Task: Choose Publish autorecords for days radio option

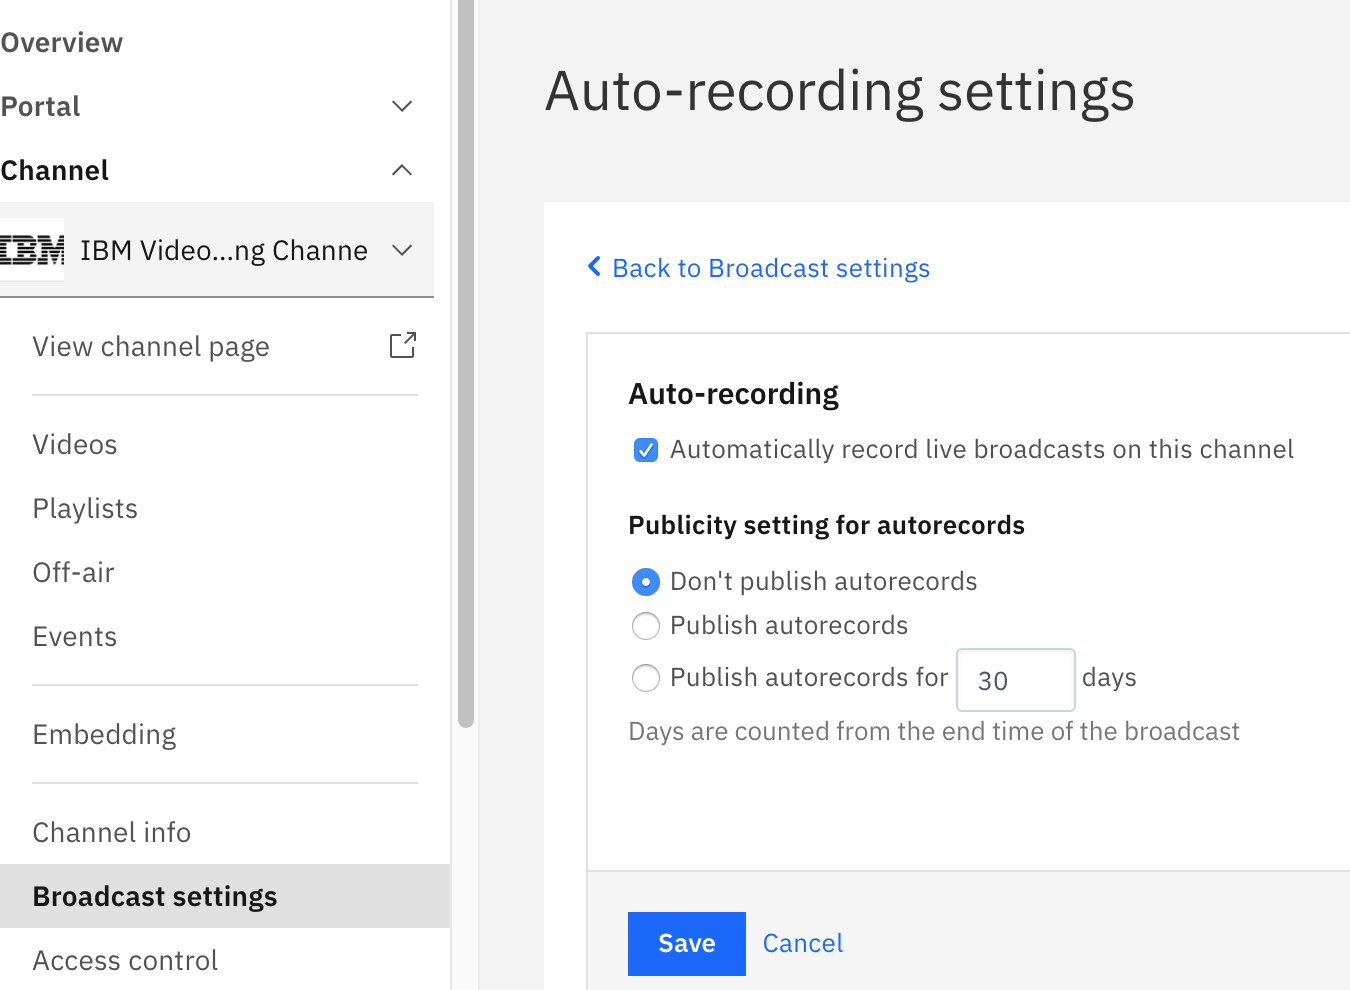Action: point(646,678)
